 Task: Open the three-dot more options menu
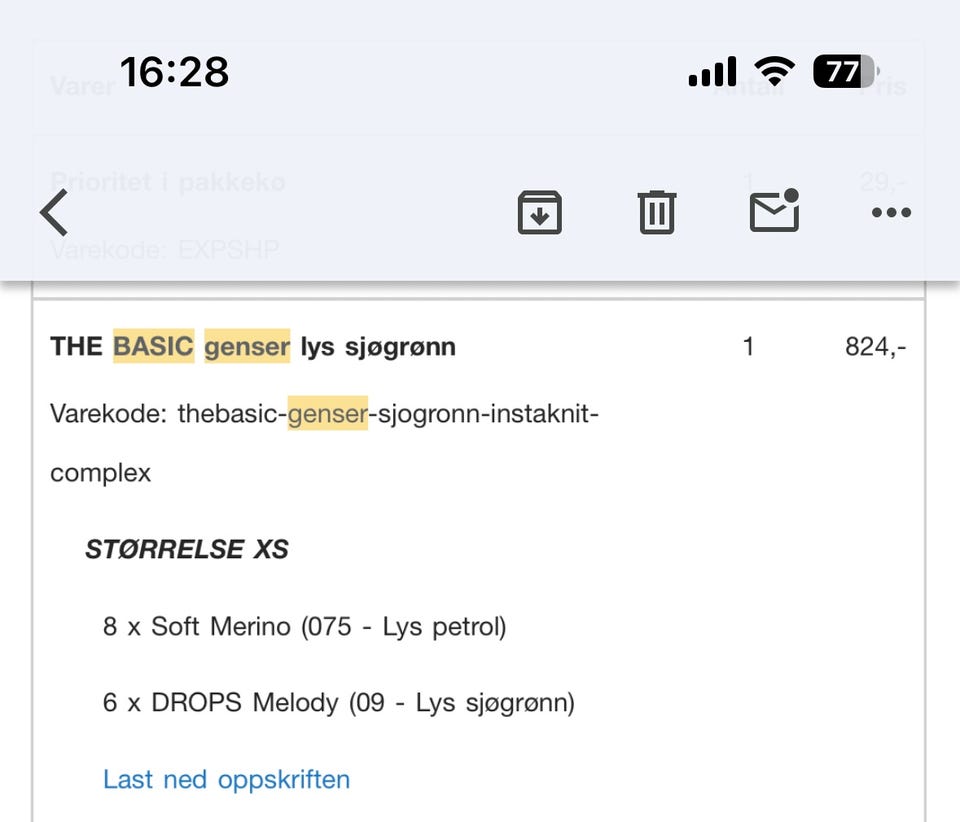click(x=891, y=213)
